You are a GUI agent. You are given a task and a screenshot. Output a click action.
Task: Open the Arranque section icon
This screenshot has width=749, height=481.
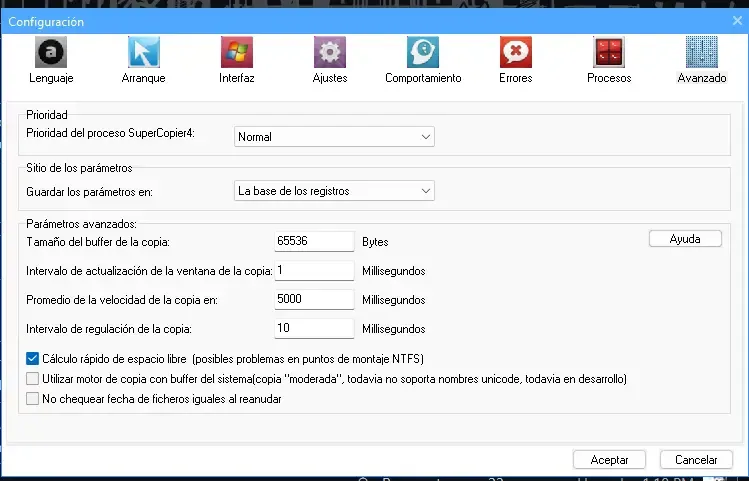[x=143, y=52]
